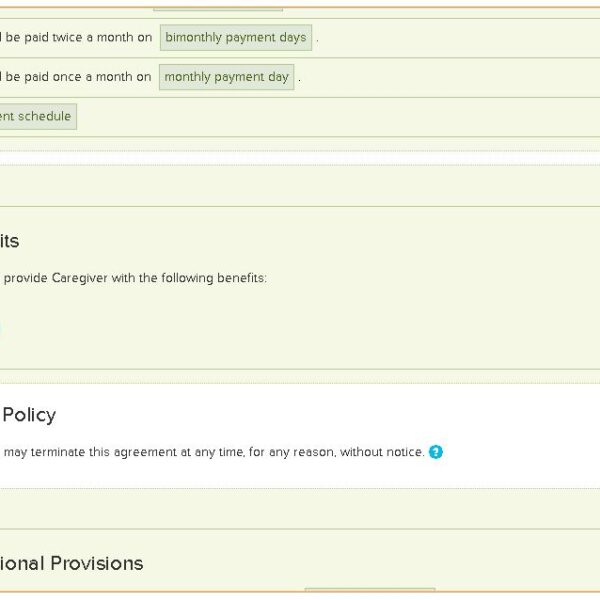600x600 pixels.
Task: Click the 'bimonthly payment days' field
Action: point(236,38)
